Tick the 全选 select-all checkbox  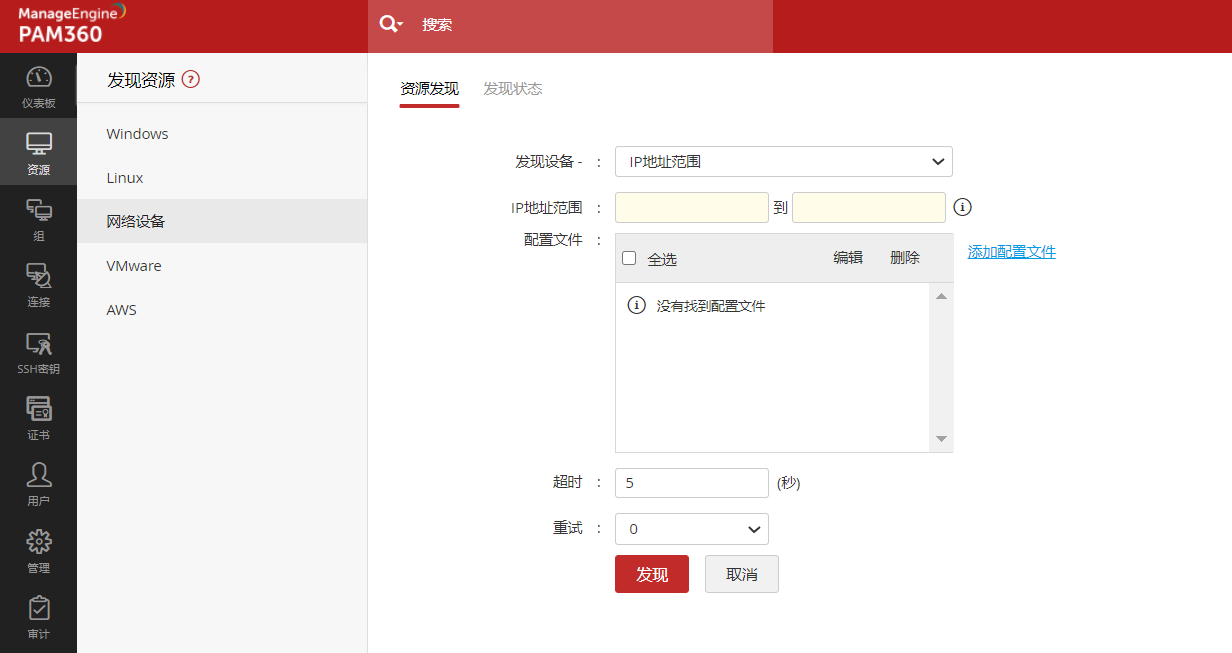[x=629, y=258]
